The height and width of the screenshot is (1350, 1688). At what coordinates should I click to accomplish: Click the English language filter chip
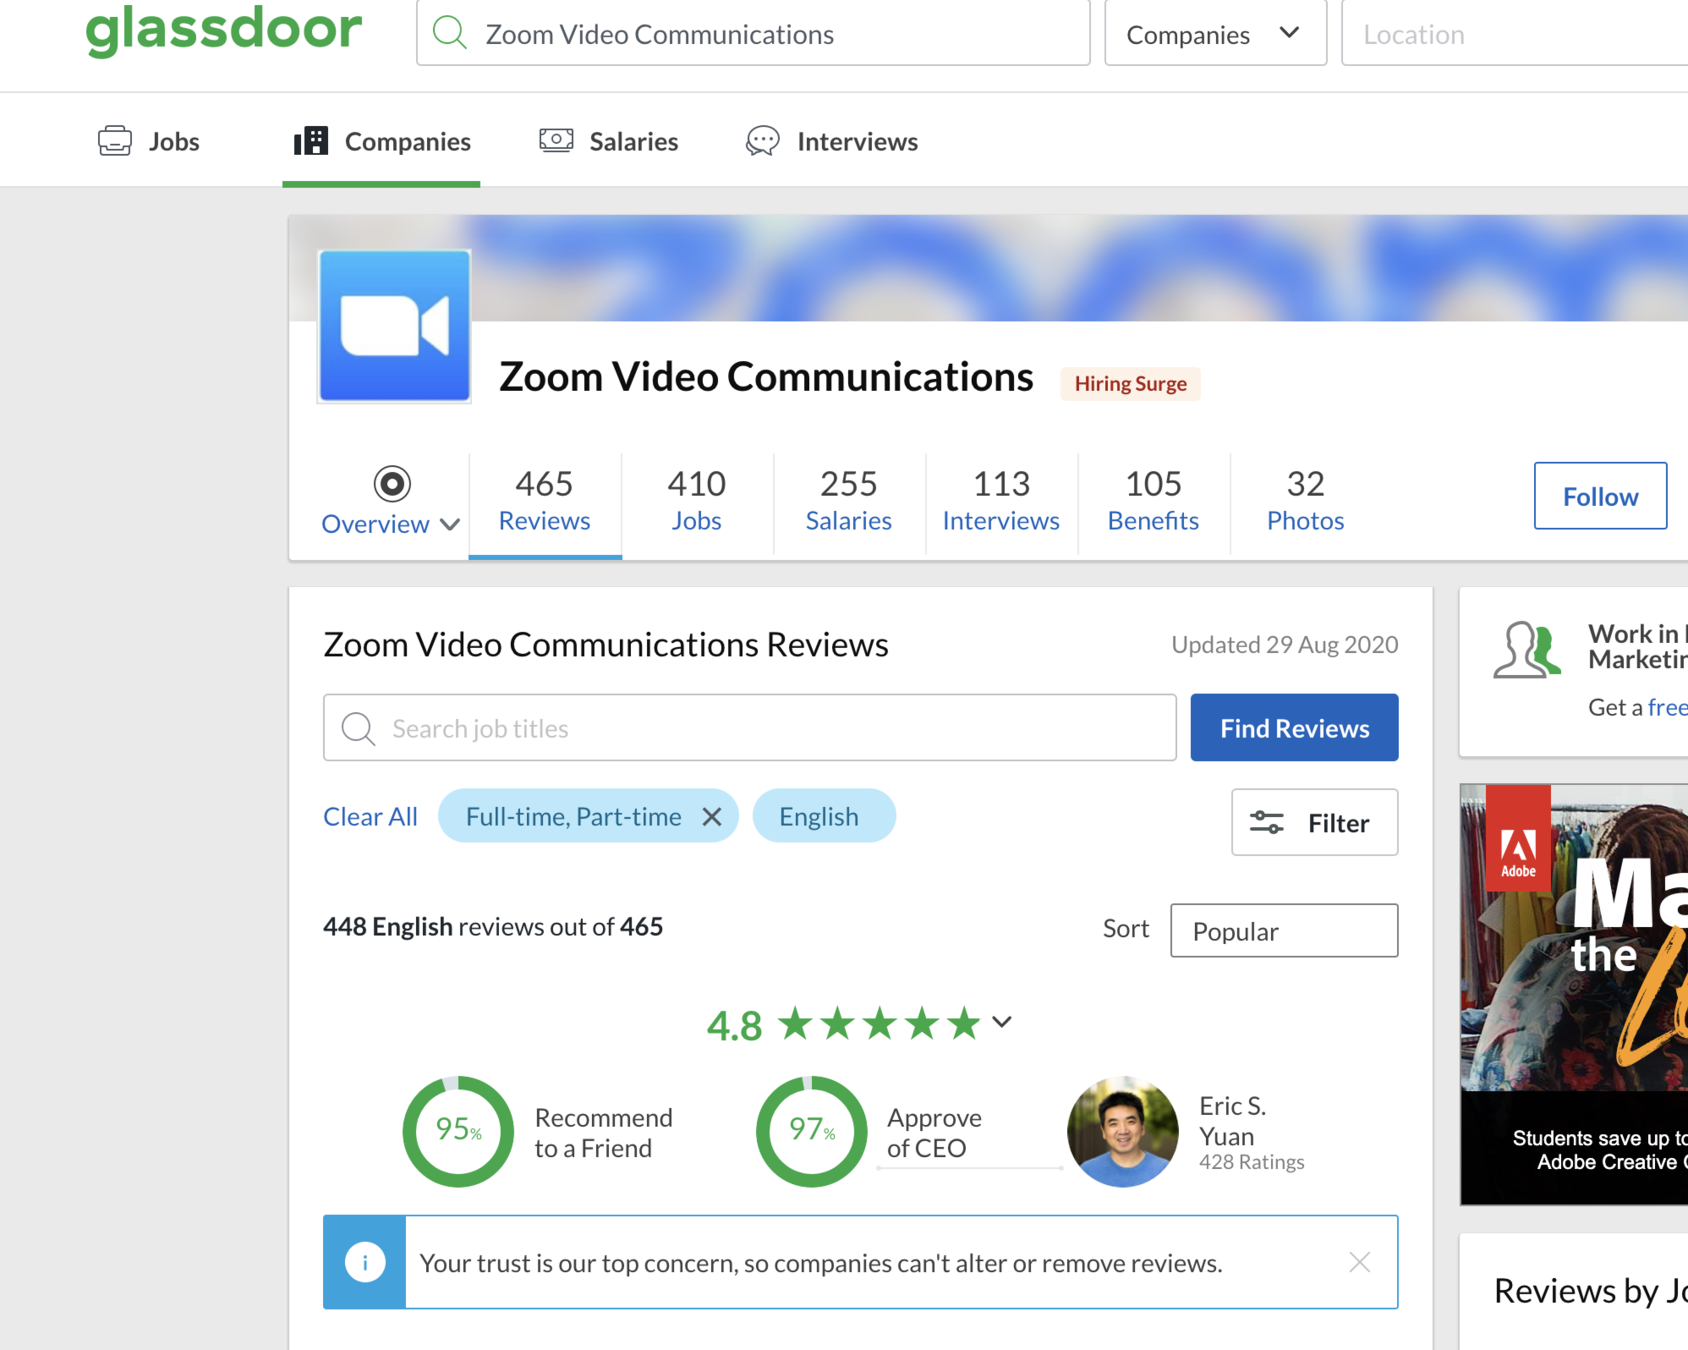[x=823, y=816]
